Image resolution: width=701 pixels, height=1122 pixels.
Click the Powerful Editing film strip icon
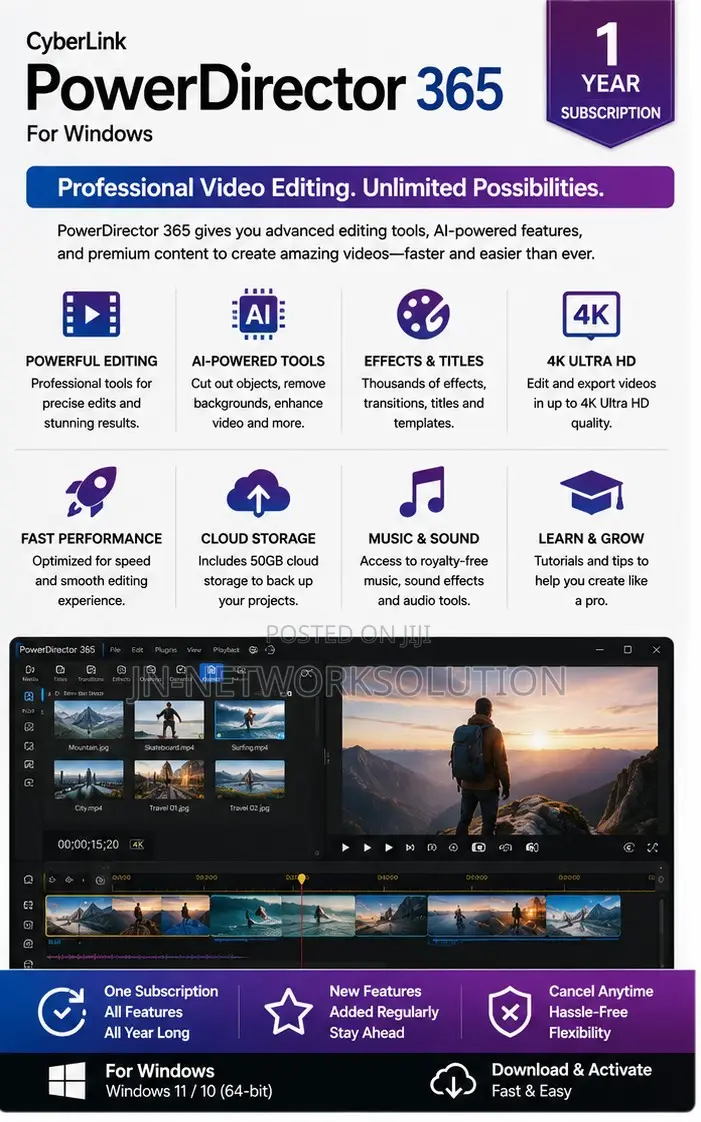pos(92,314)
